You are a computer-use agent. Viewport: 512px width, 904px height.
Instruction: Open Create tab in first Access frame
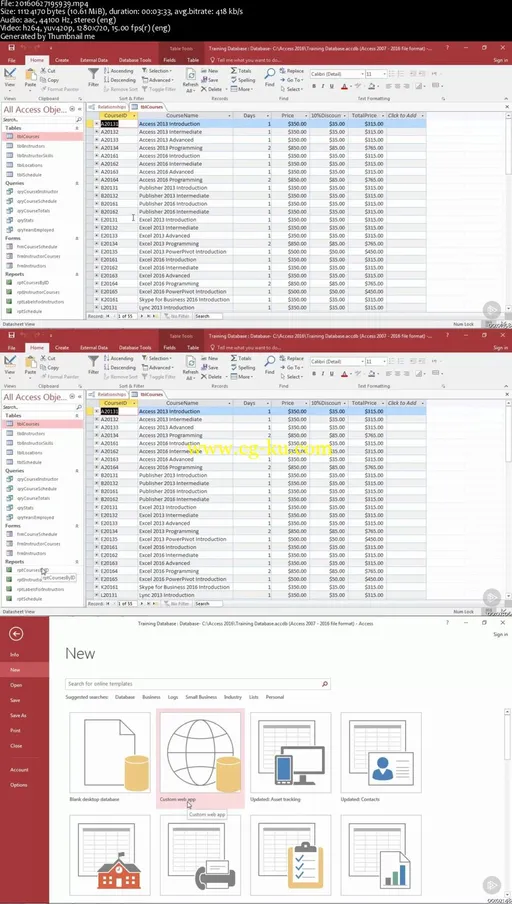click(x=62, y=60)
